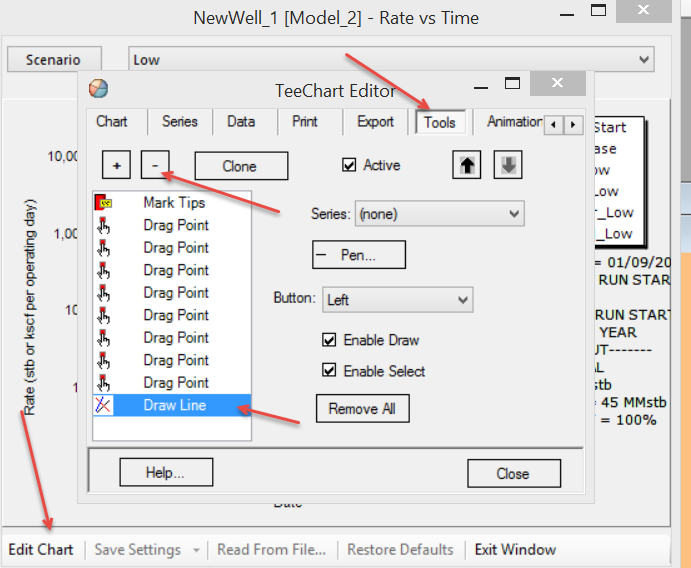
Task: Click the Help button
Action: [166, 472]
